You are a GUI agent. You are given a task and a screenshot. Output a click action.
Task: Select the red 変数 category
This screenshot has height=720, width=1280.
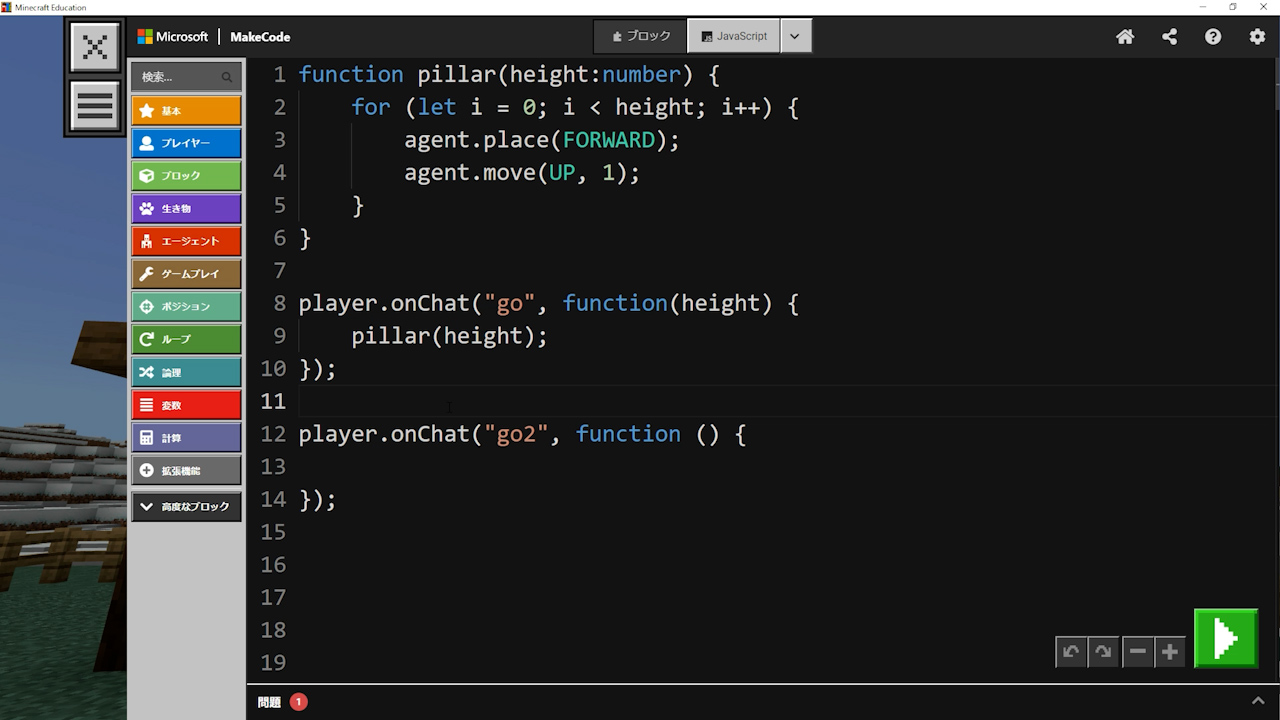tap(186, 405)
